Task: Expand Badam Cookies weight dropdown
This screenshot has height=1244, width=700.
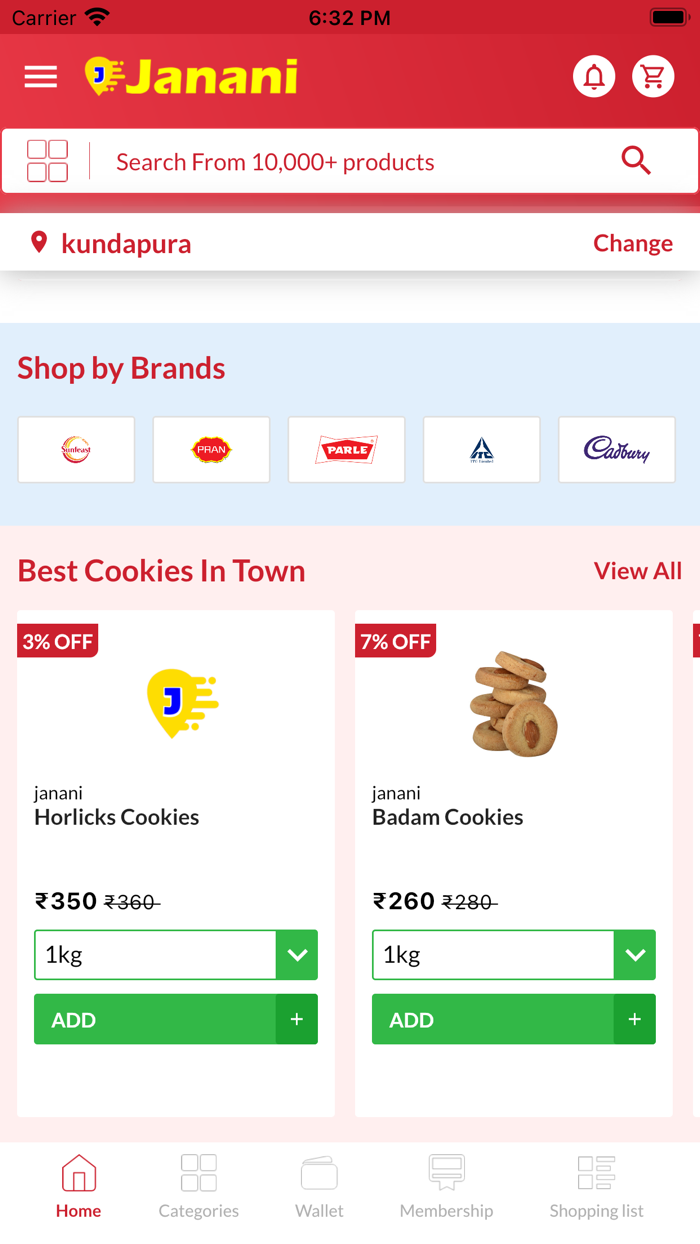Action: (x=635, y=955)
